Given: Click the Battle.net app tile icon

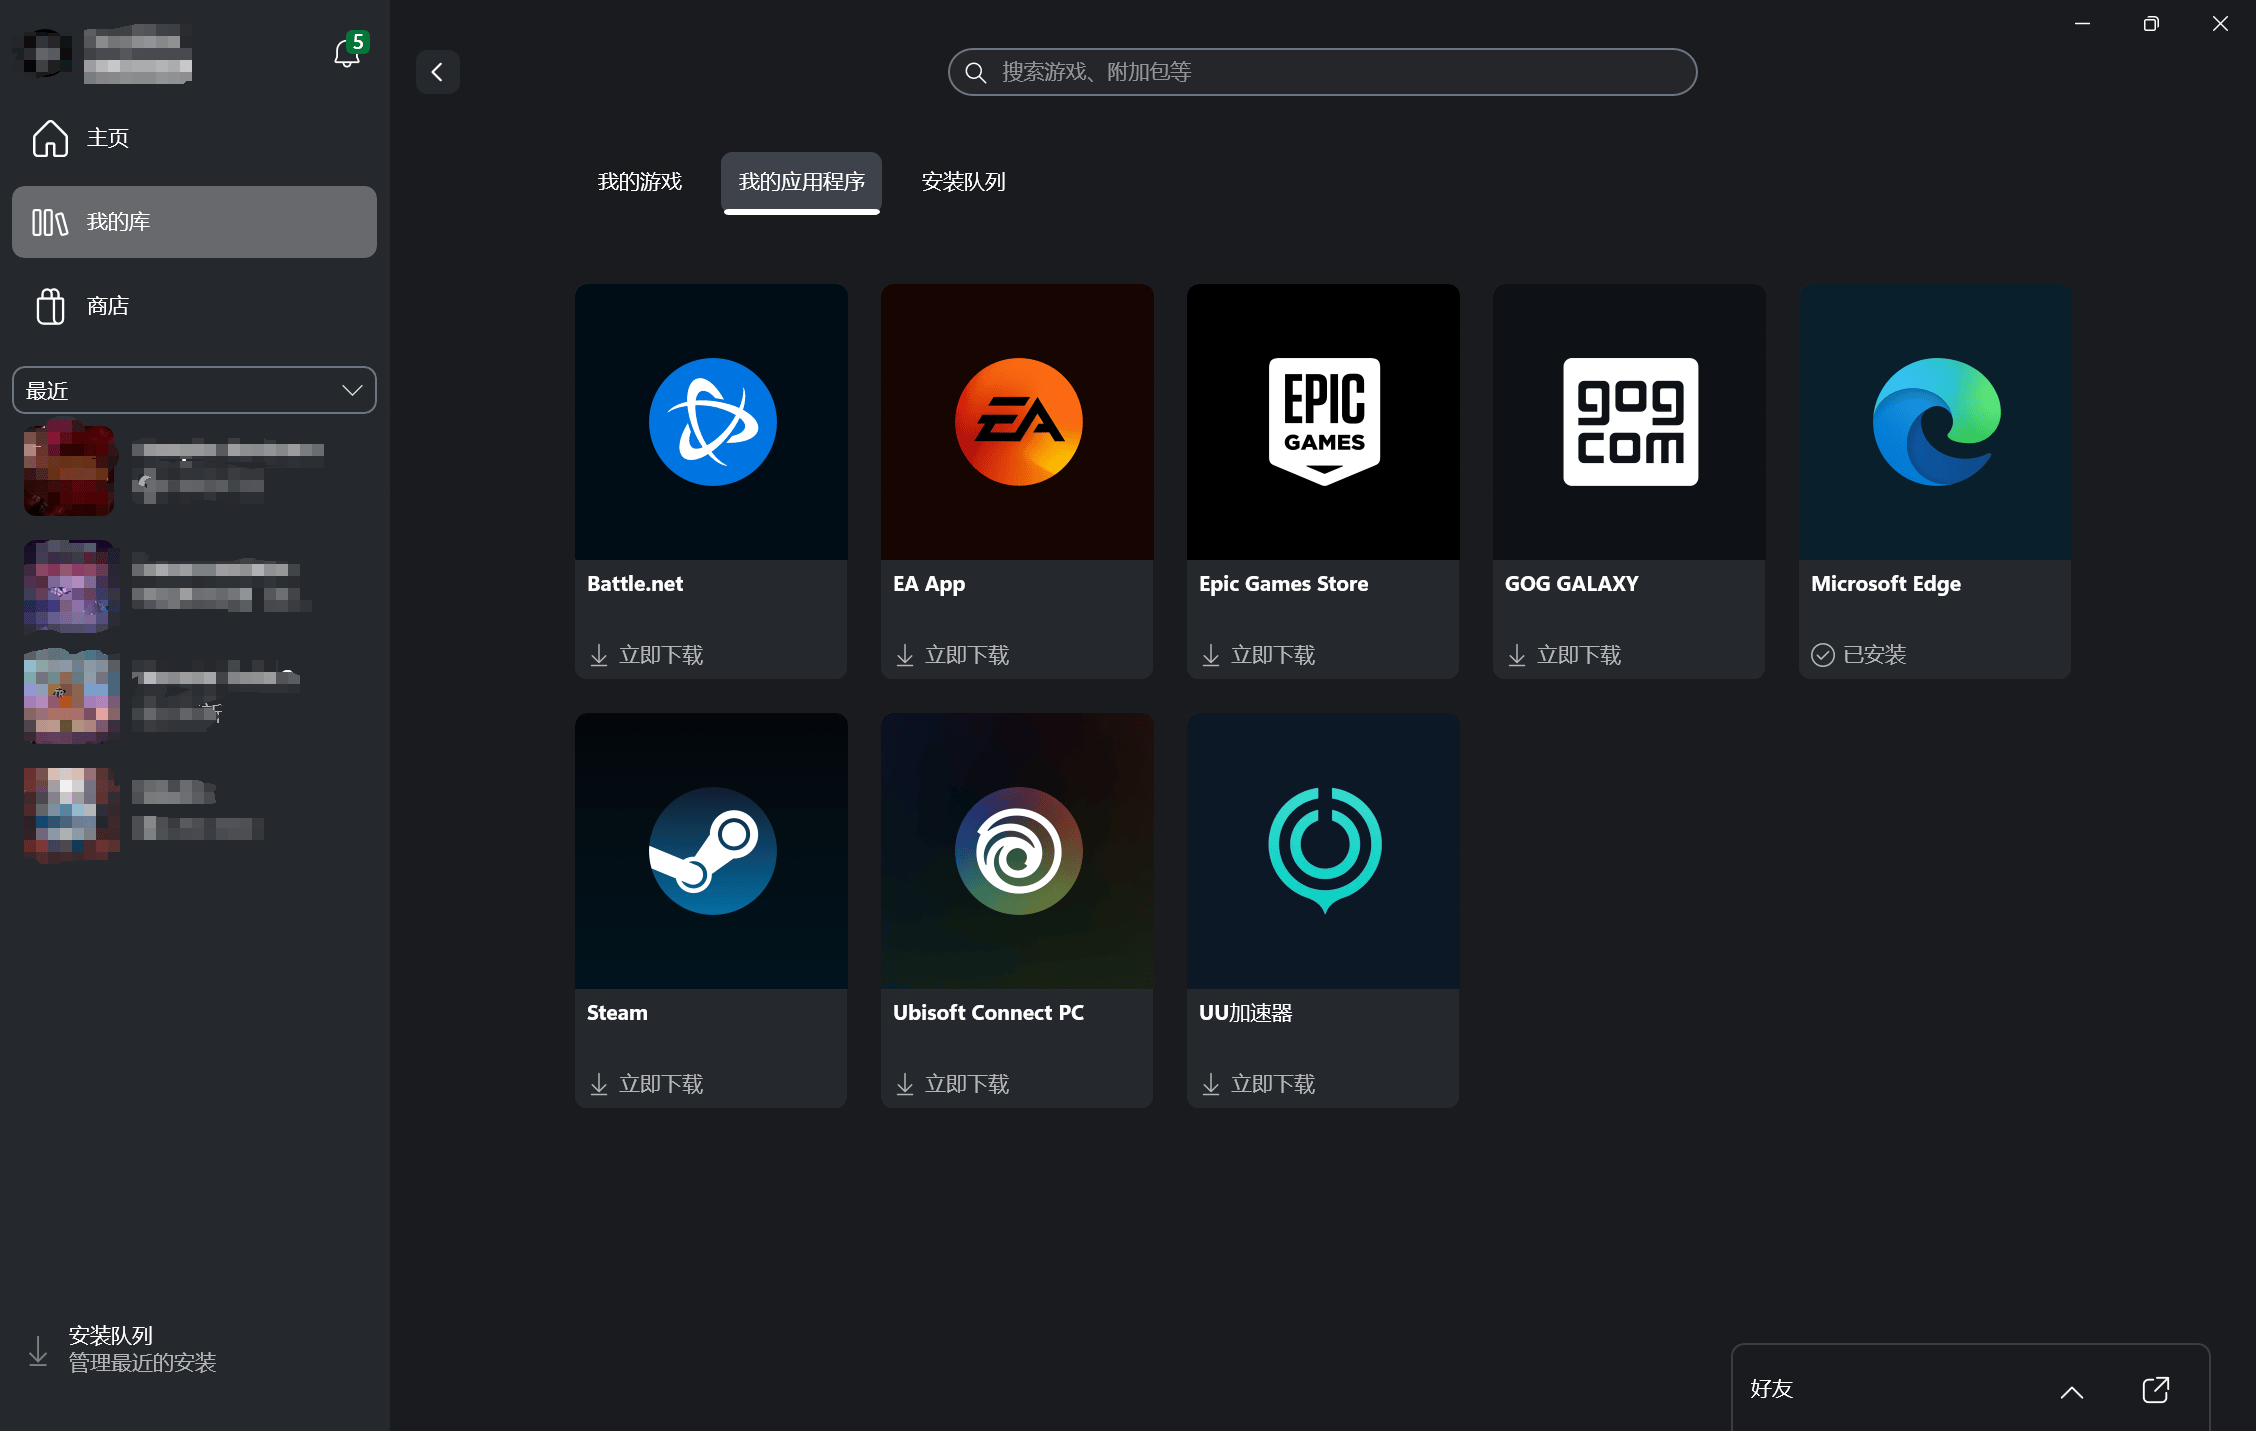Looking at the screenshot, I should (712, 422).
